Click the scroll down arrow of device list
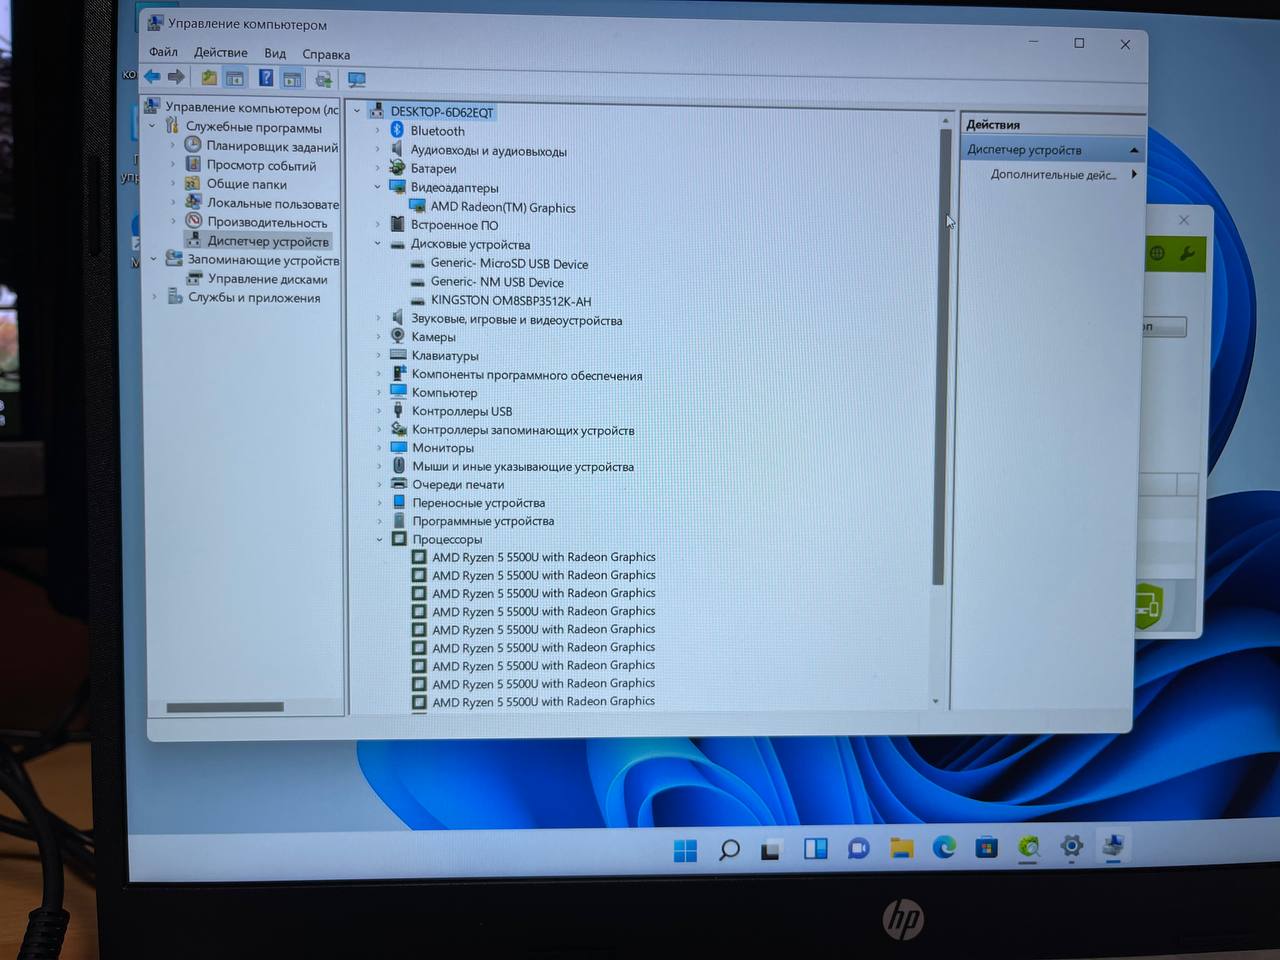1280x960 pixels. (x=936, y=700)
